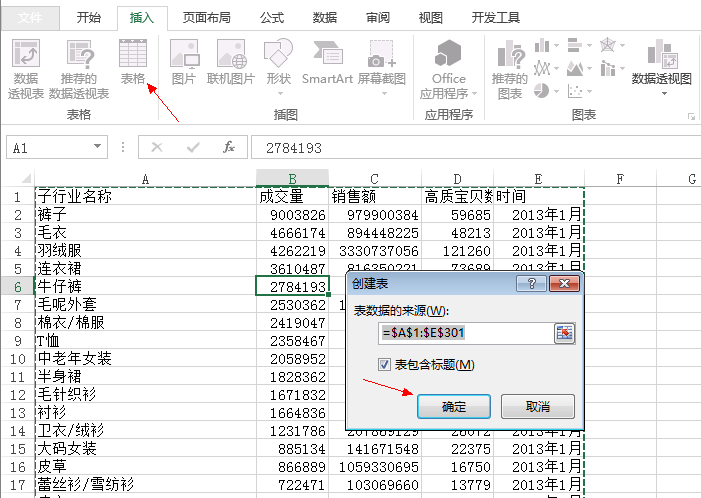Image resolution: width=701 pixels, height=498 pixels.
Task: Close the 创建表 dialog
Action: [x=564, y=283]
